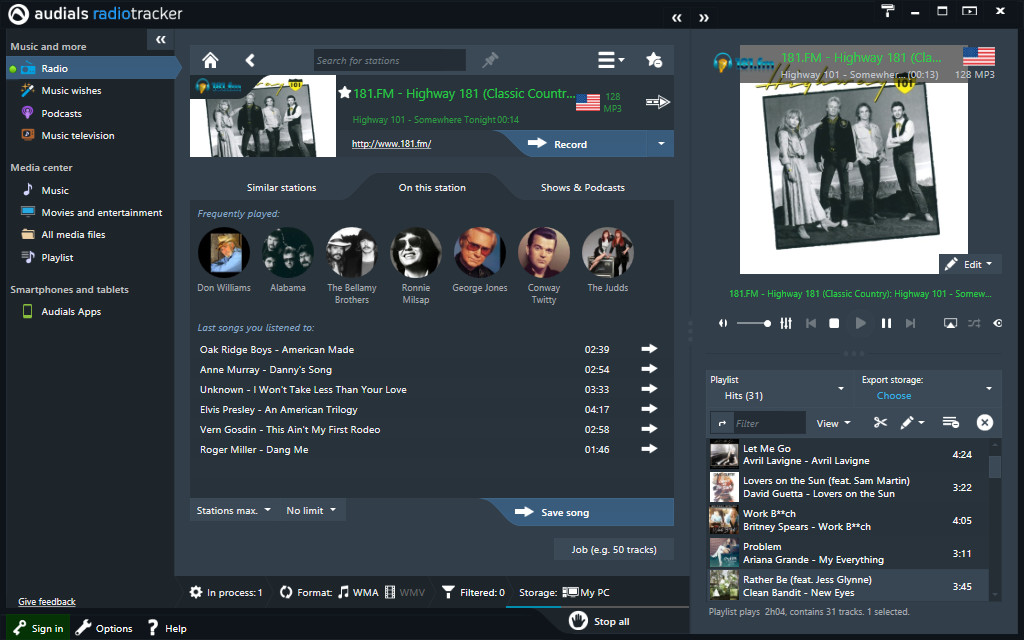Remove station from favorites with star-minus icon
This screenshot has width=1024, height=640.
(x=654, y=60)
